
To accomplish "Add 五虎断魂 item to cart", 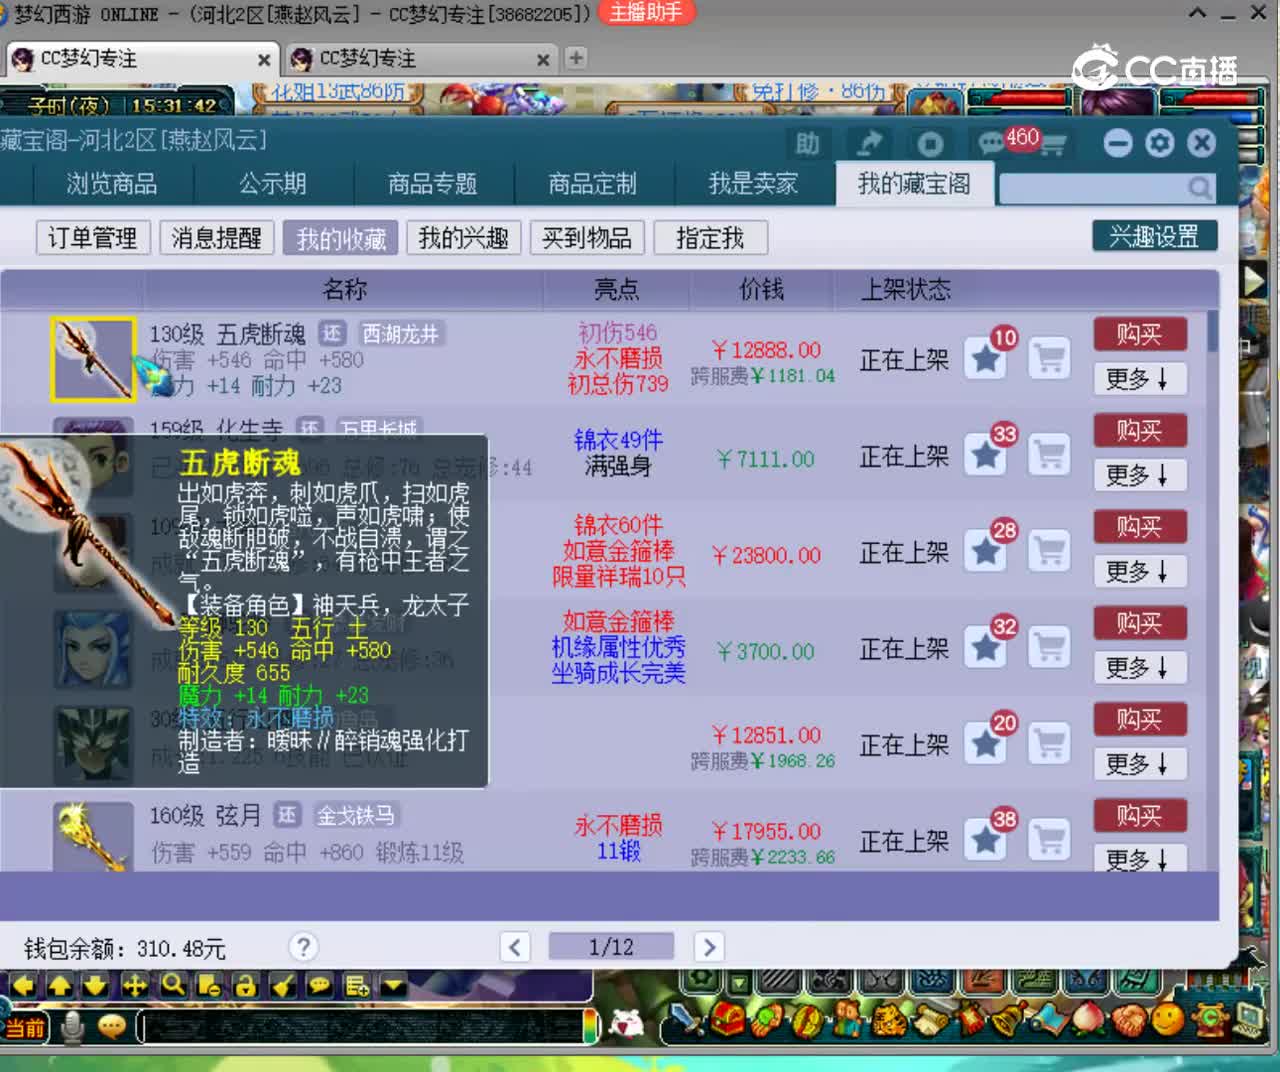I will click(x=1049, y=358).
